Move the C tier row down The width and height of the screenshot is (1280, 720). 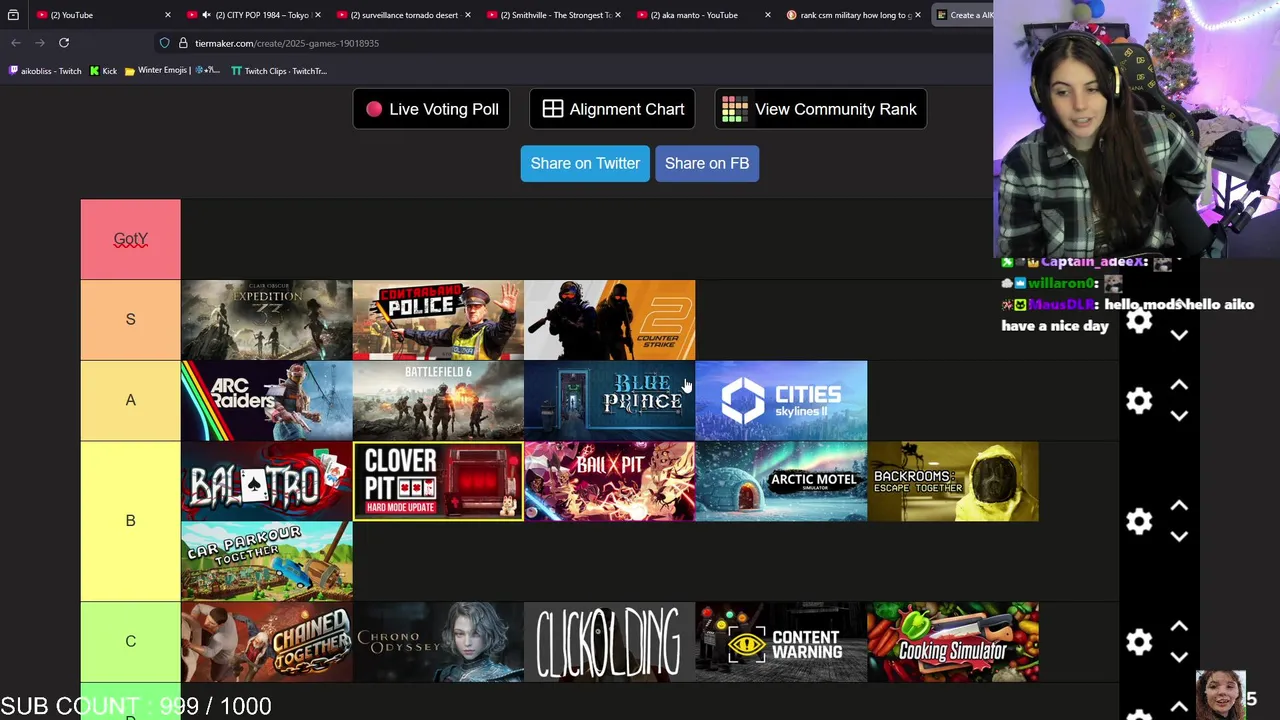[1179, 657]
